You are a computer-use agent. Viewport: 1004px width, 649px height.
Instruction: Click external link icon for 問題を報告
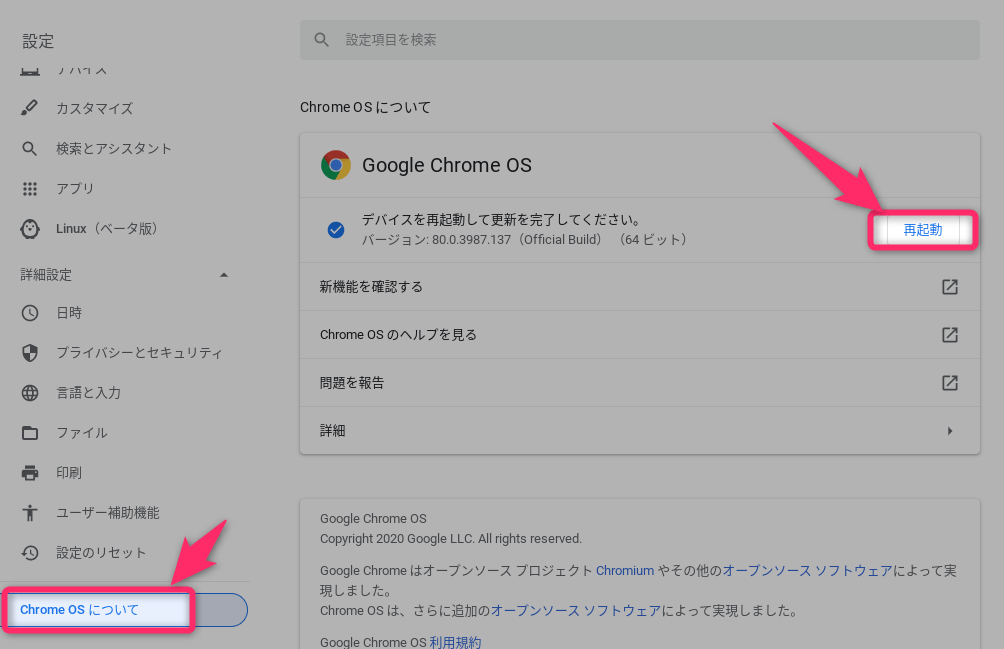pyautogui.click(x=950, y=383)
